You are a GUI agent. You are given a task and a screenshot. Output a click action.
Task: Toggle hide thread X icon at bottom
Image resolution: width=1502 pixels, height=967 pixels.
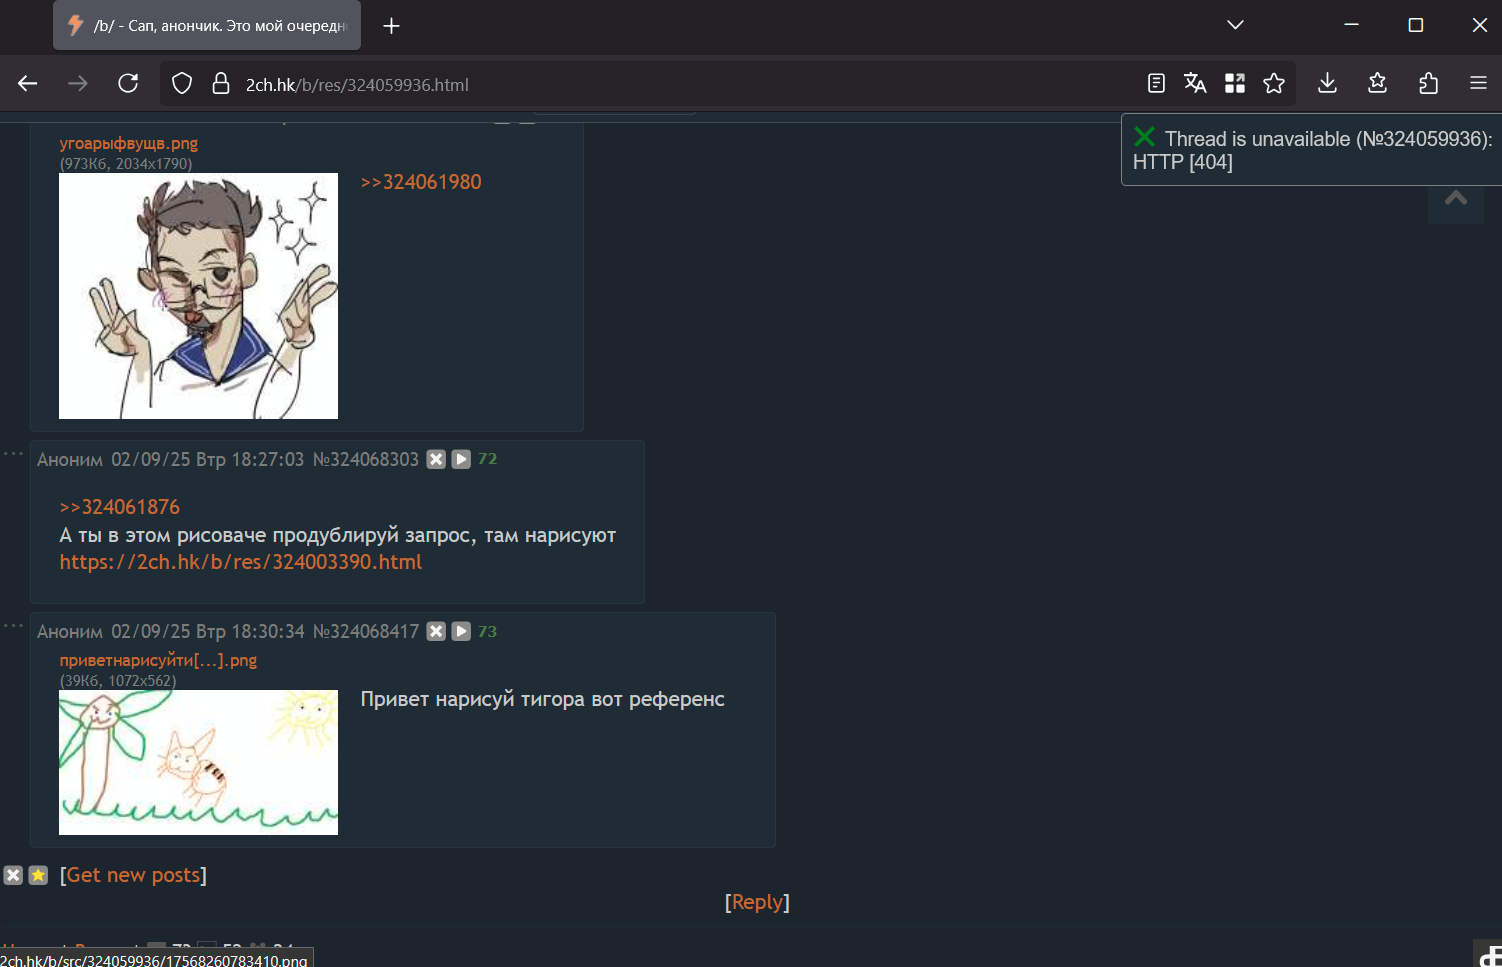[x=13, y=875]
